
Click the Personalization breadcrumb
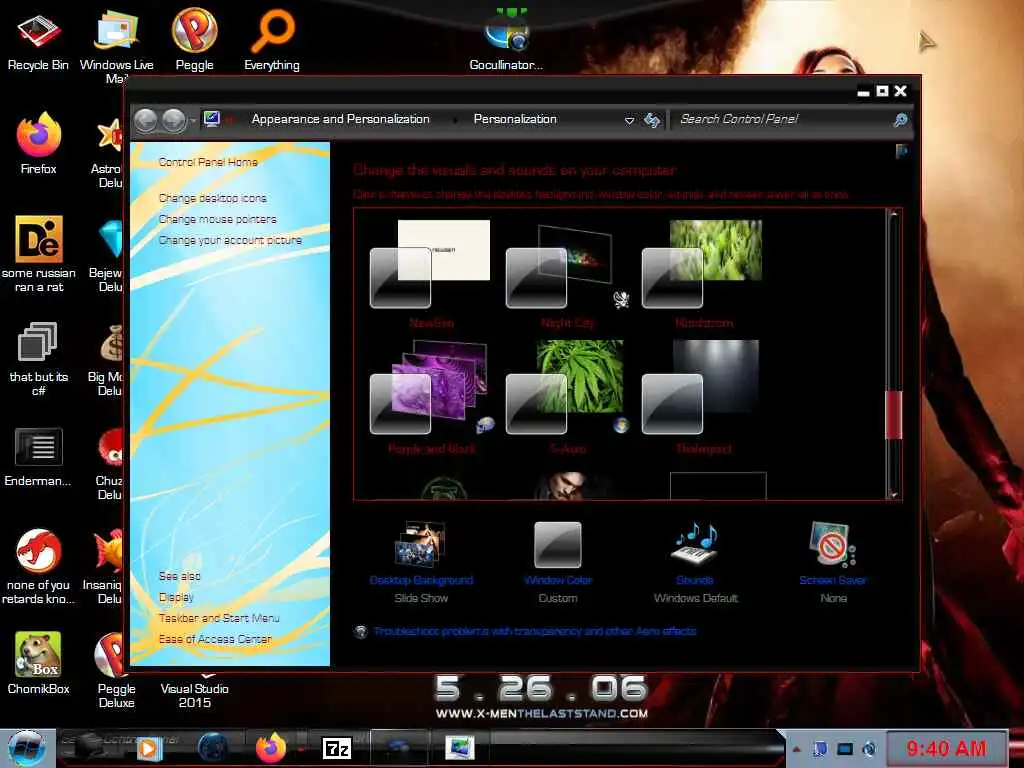click(515, 119)
